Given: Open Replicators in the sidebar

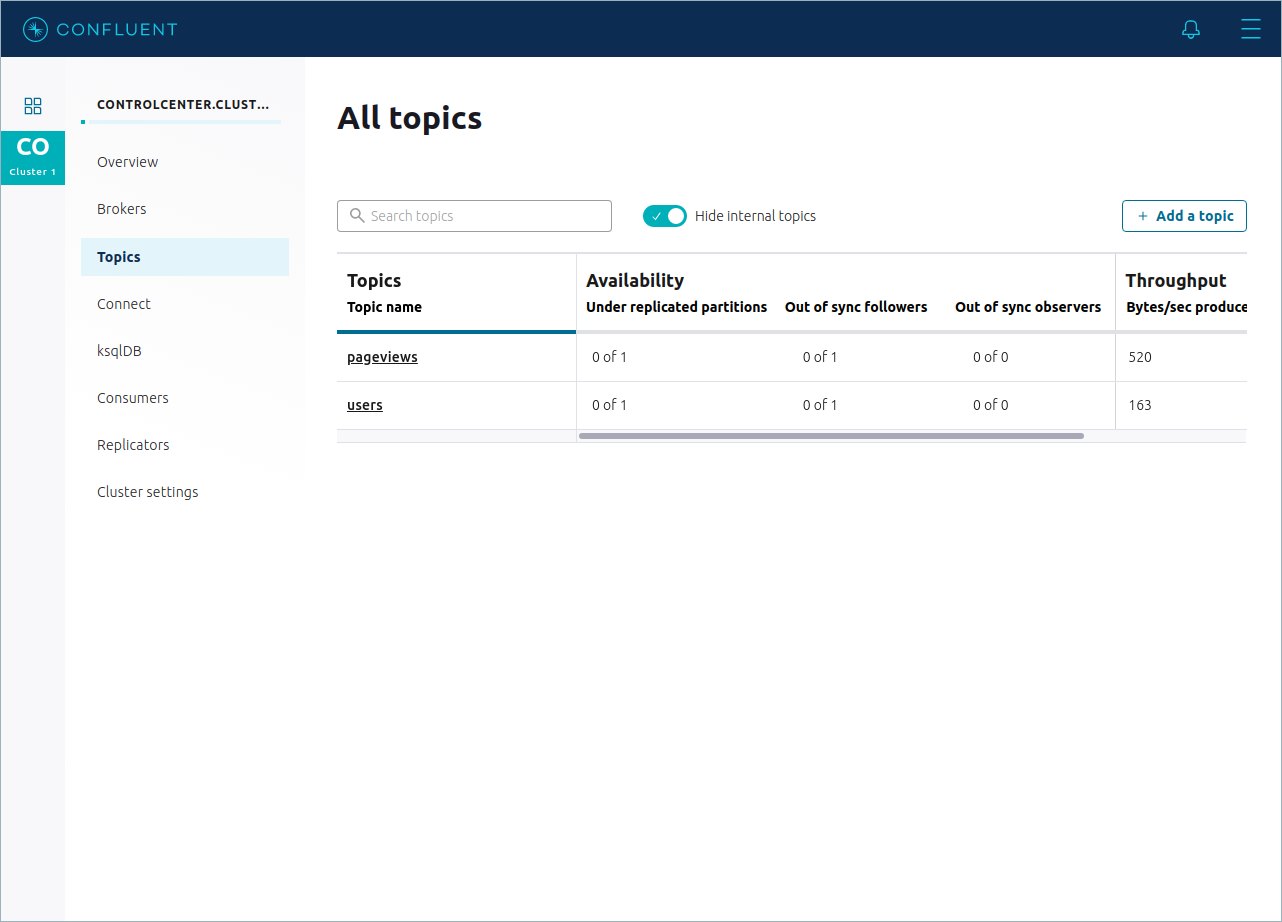Looking at the screenshot, I should [133, 445].
